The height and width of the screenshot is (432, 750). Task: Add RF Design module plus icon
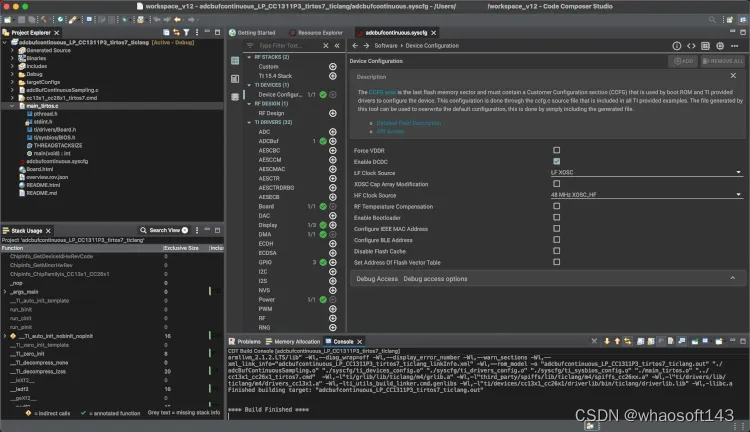(x=332, y=113)
